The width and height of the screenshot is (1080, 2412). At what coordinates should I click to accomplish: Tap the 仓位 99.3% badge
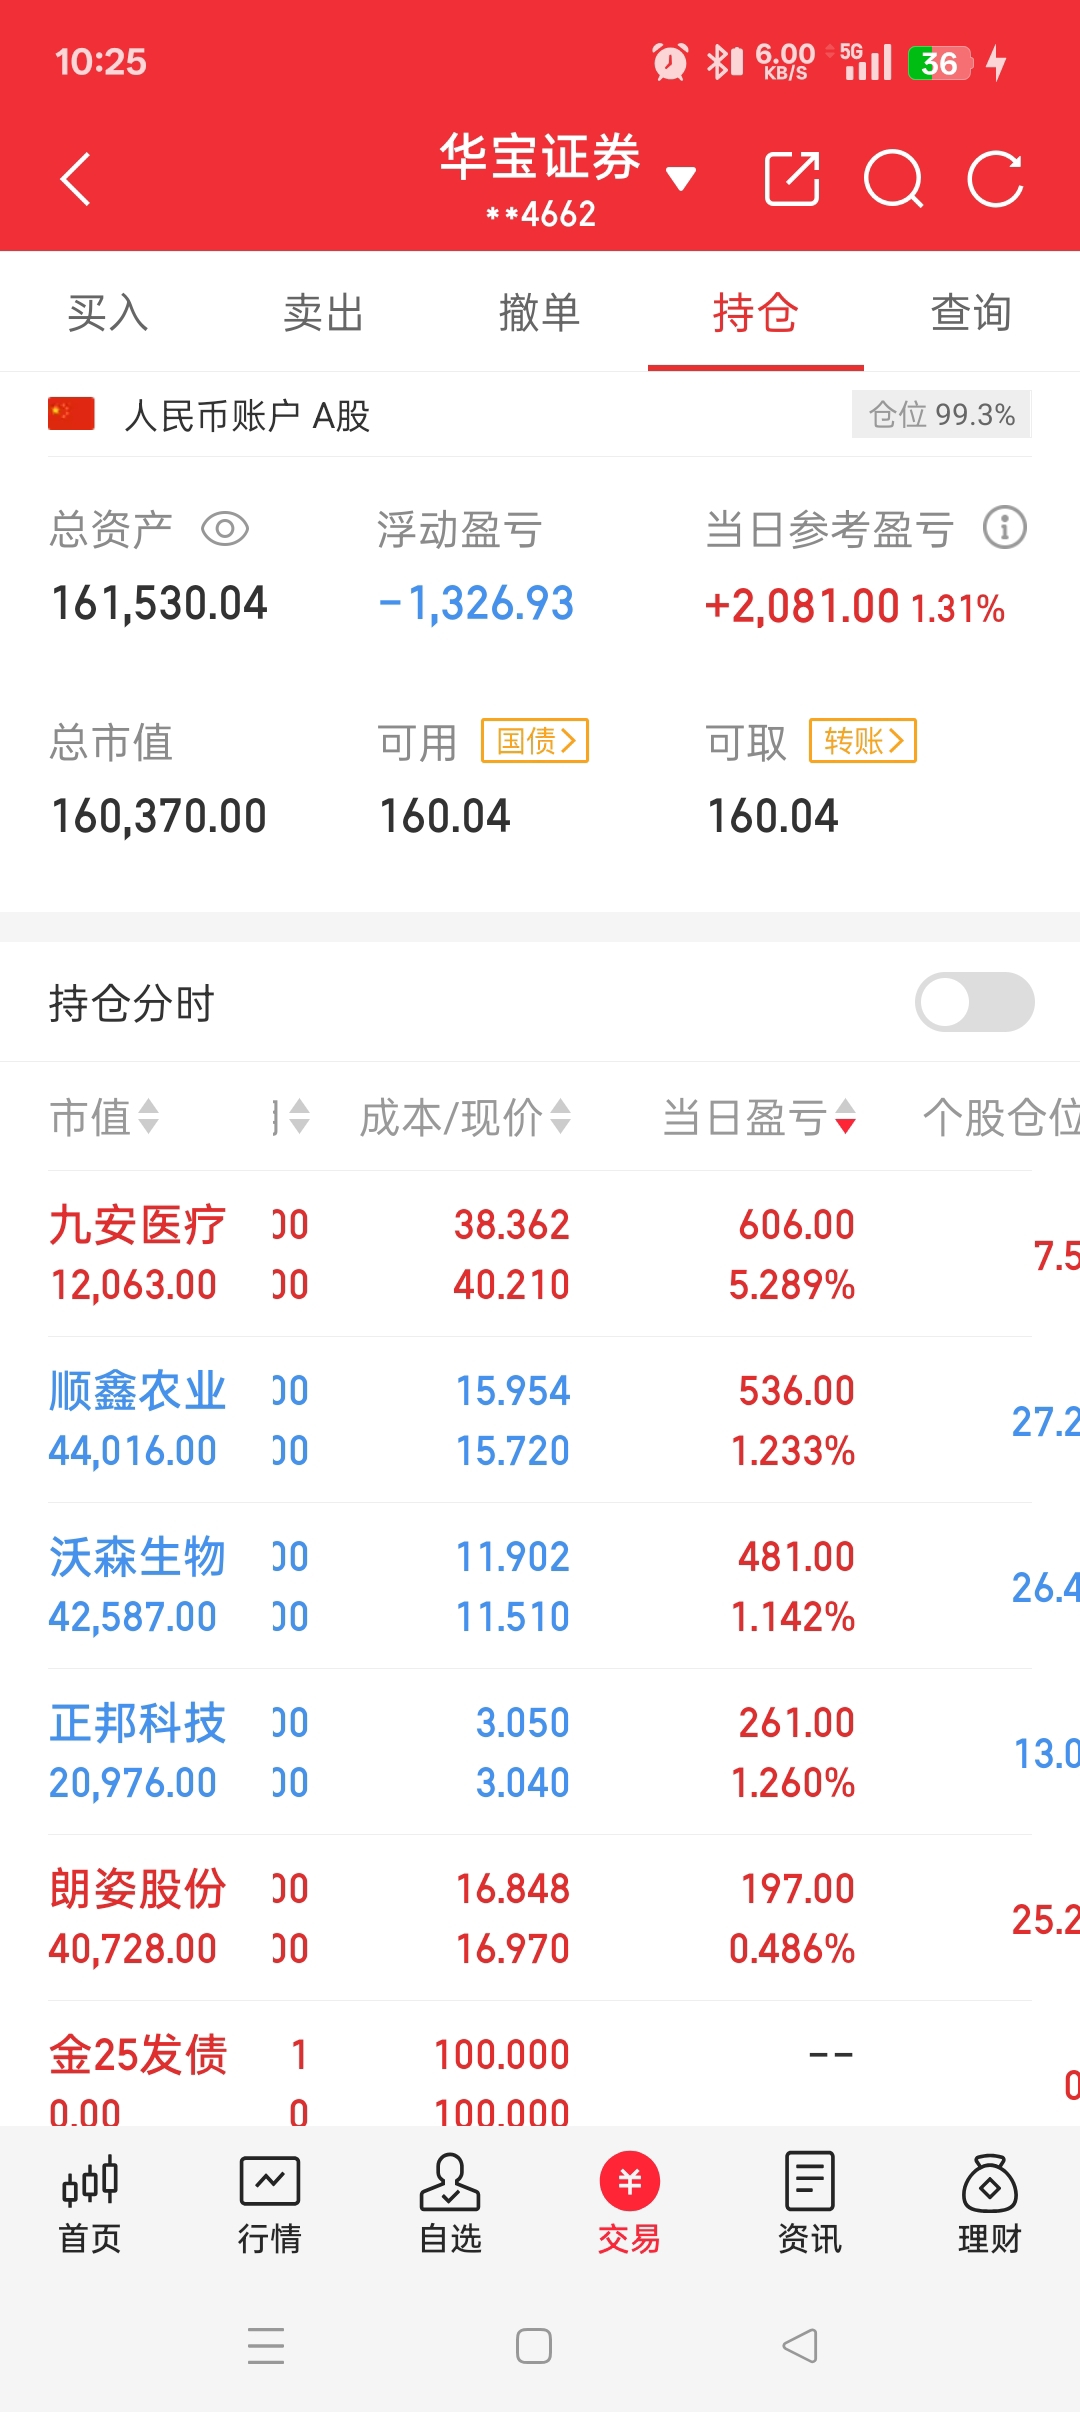(x=942, y=414)
